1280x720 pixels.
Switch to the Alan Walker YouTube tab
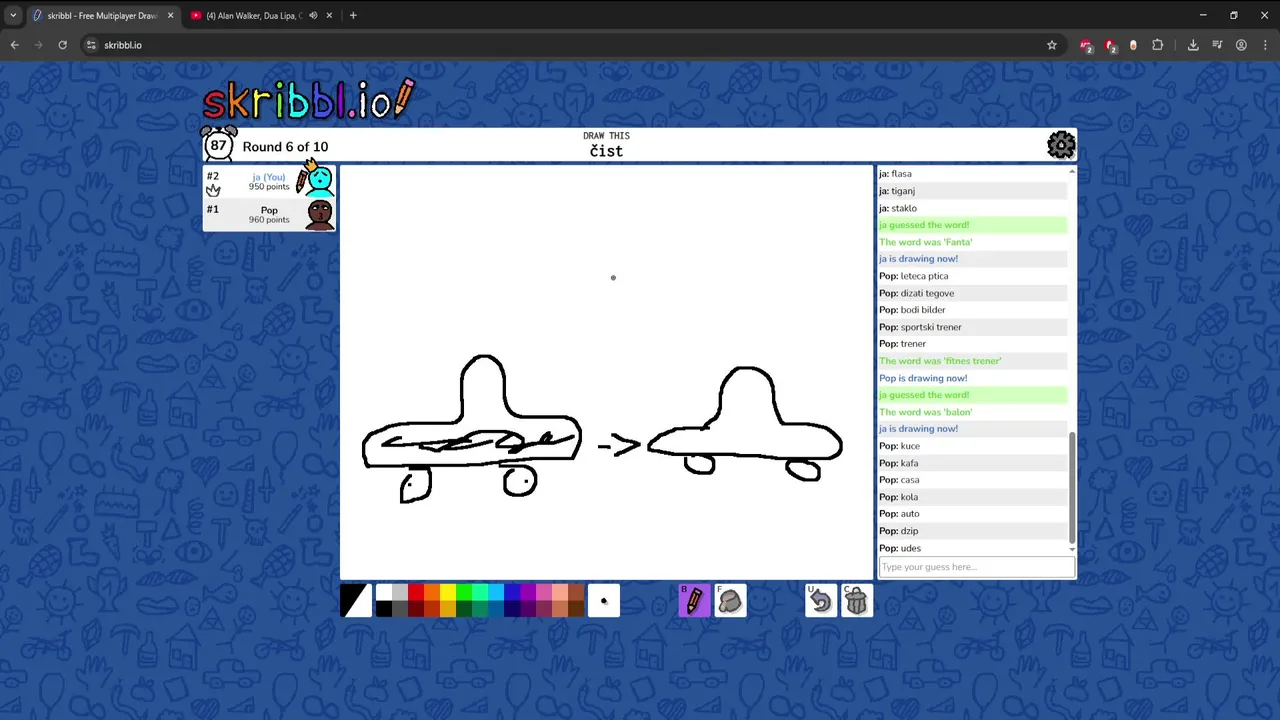(x=262, y=16)
